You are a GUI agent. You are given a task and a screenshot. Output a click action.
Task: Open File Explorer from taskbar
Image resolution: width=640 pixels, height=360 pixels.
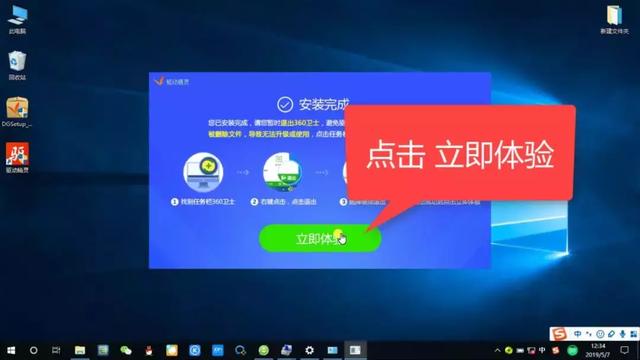(x=80, y=350)
